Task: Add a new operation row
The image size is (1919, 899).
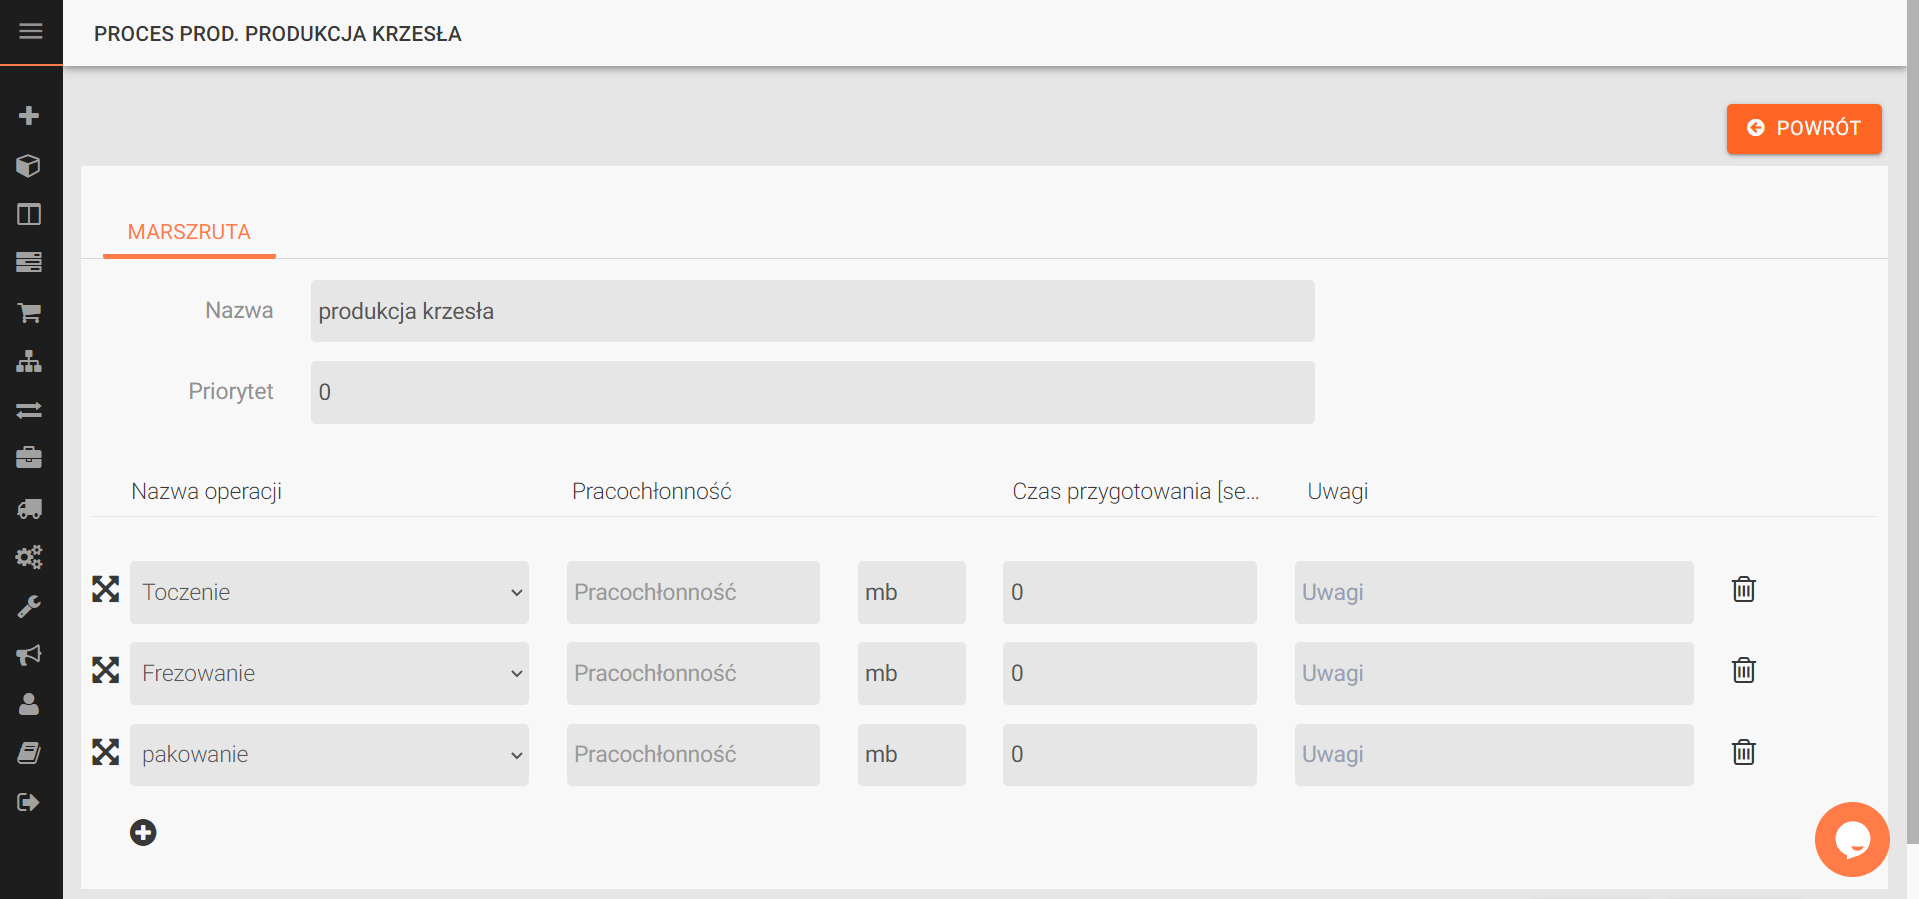Action: coord(143,832)
